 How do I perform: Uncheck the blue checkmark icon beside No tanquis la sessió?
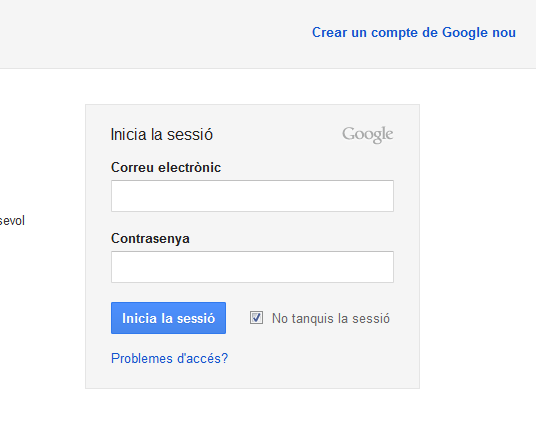[256, 318]
